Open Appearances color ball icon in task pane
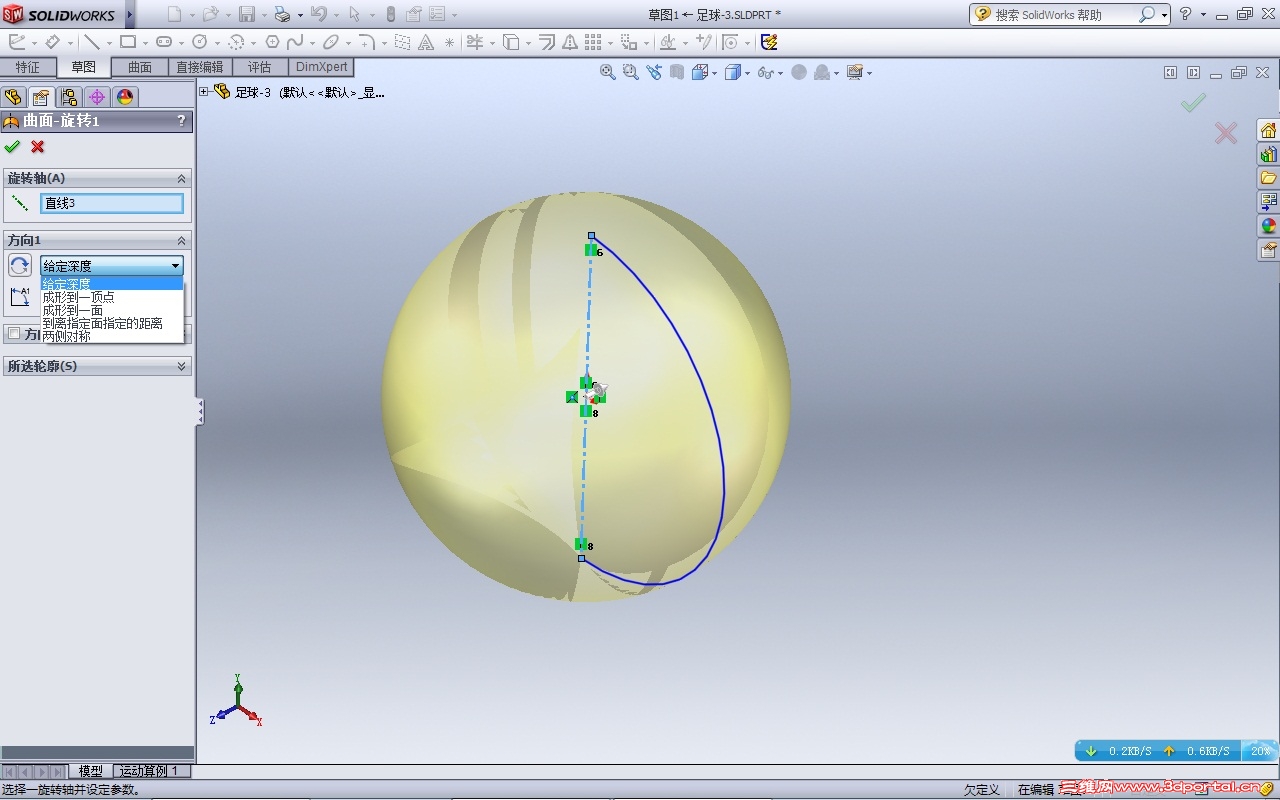The image size is (1280, 800). pyautogui.click(x=1268, y=226)
